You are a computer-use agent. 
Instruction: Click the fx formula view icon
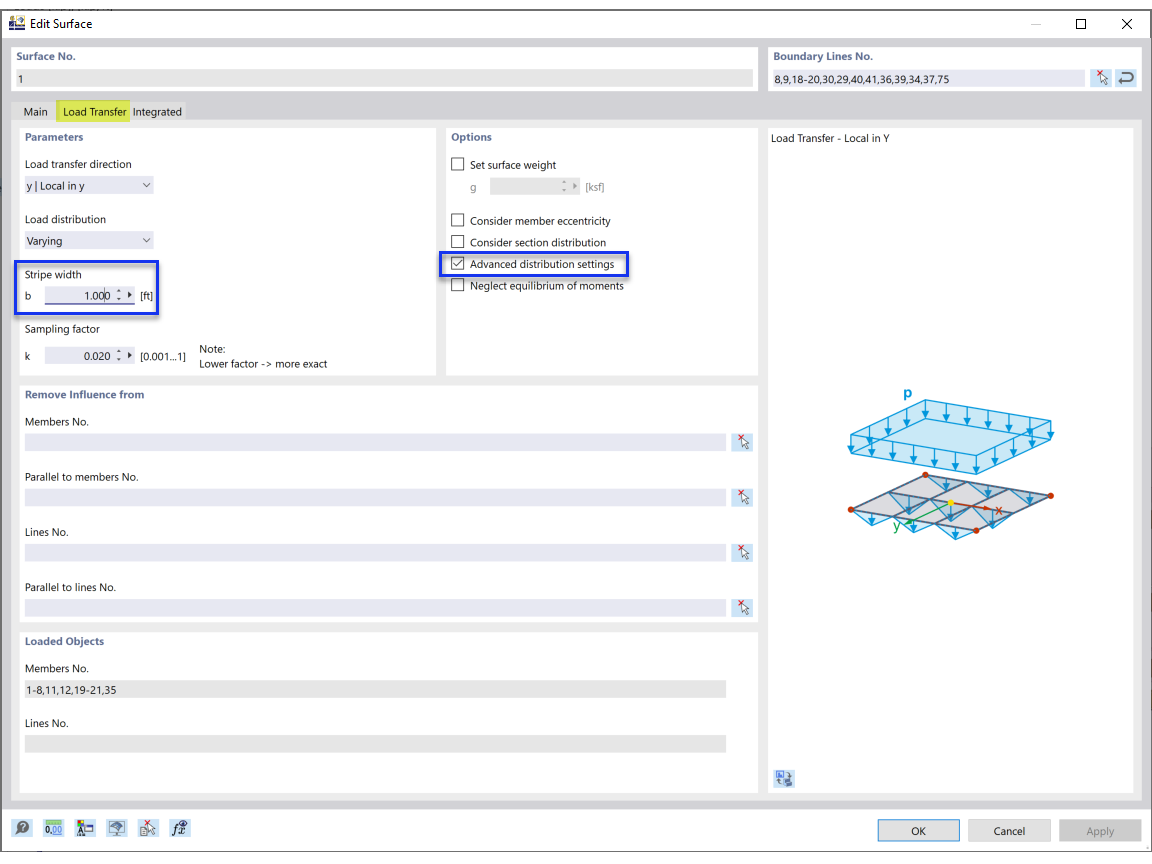coord(179,828)
